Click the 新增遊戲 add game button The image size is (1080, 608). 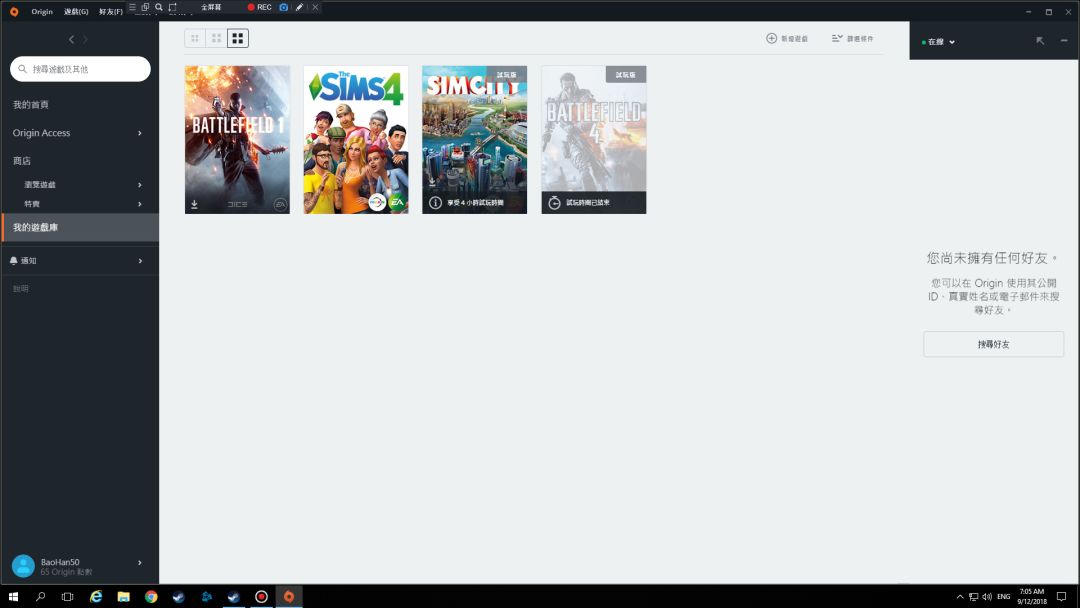[x=787, y=39]
